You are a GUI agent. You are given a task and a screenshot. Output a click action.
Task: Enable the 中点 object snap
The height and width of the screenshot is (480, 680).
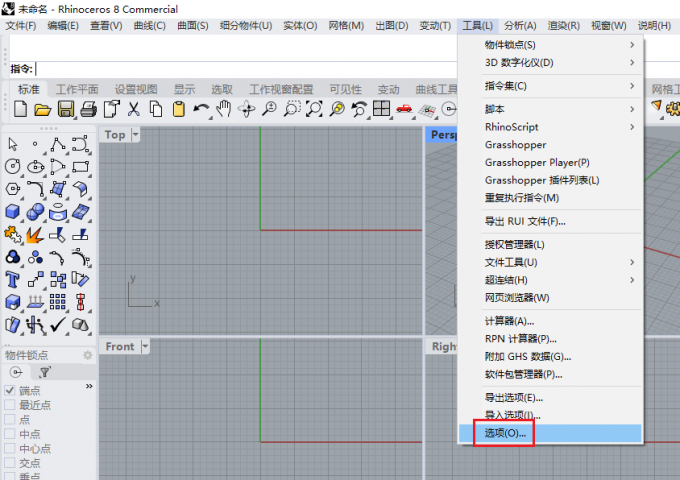point(10,434)
